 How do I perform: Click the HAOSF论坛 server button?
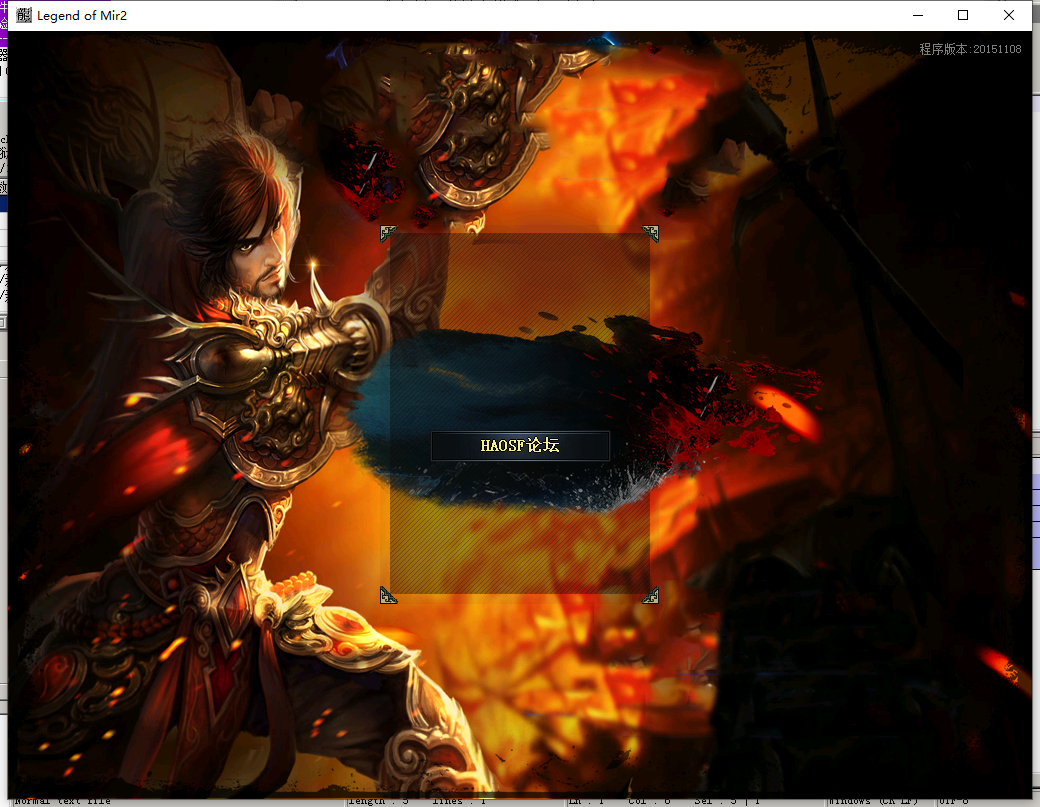pyautogui.click(x=520, y=446)
